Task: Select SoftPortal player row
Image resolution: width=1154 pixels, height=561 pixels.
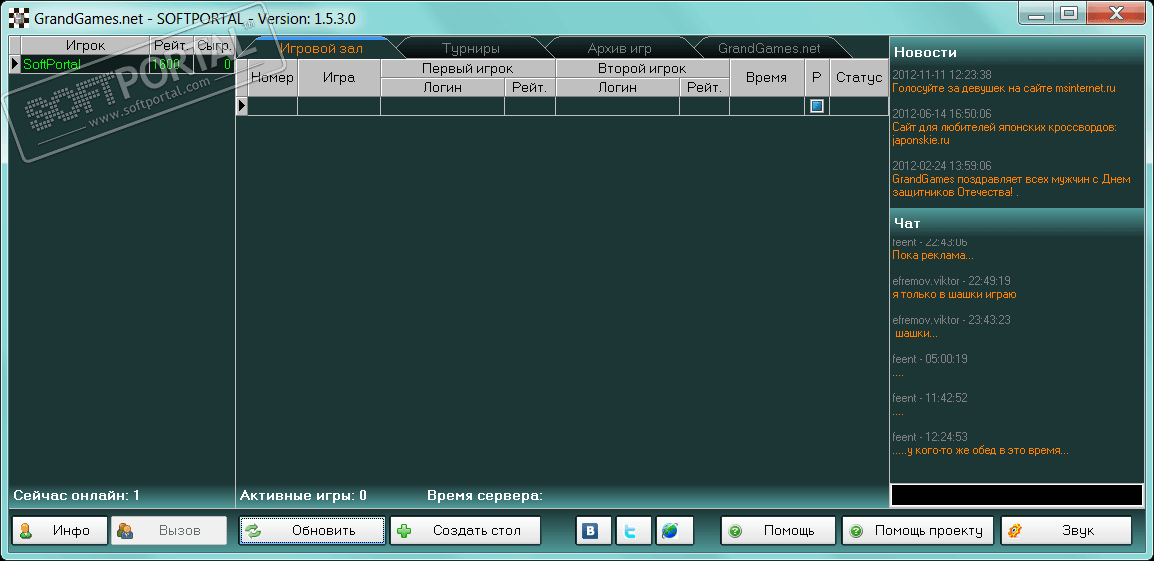Action: (122, 64)
